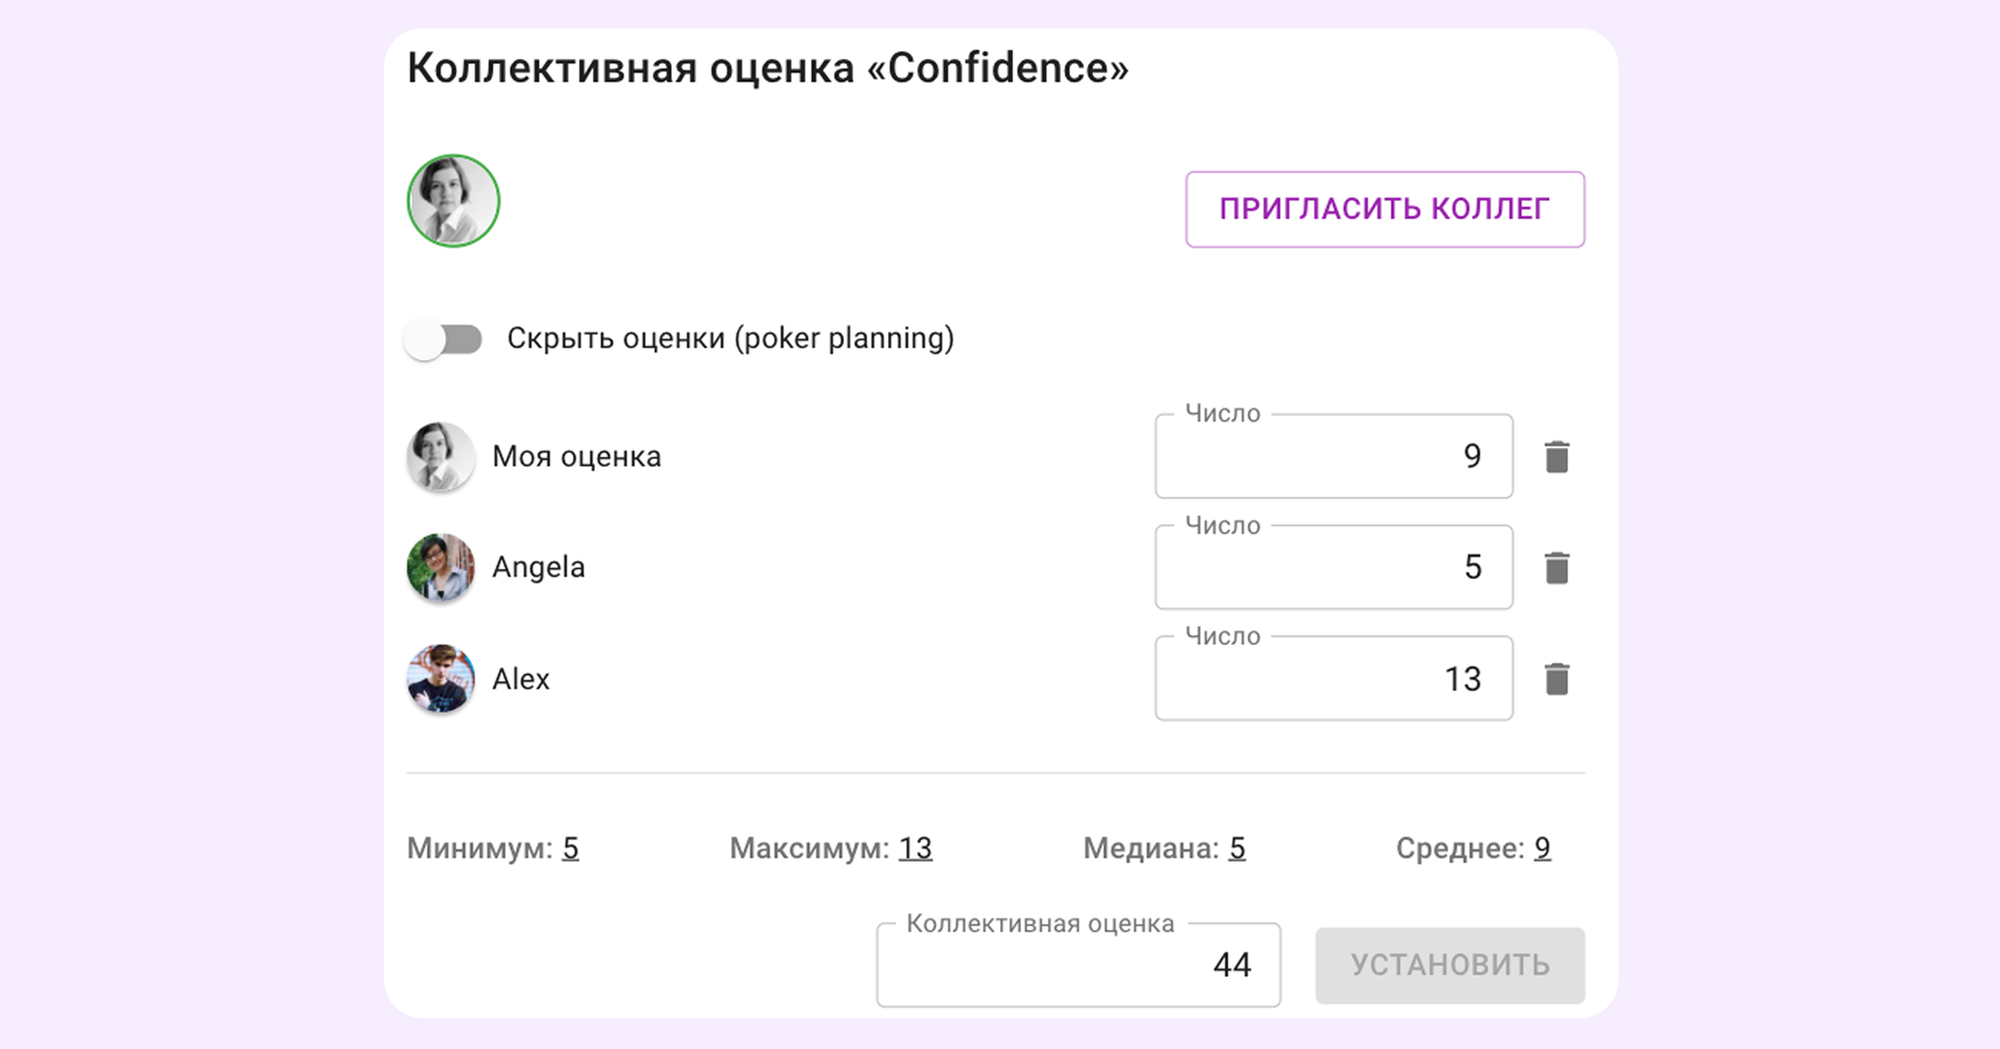Click Angela's profile avatar
This screenshot has width=2000, height=1049.
click(440, 567)
